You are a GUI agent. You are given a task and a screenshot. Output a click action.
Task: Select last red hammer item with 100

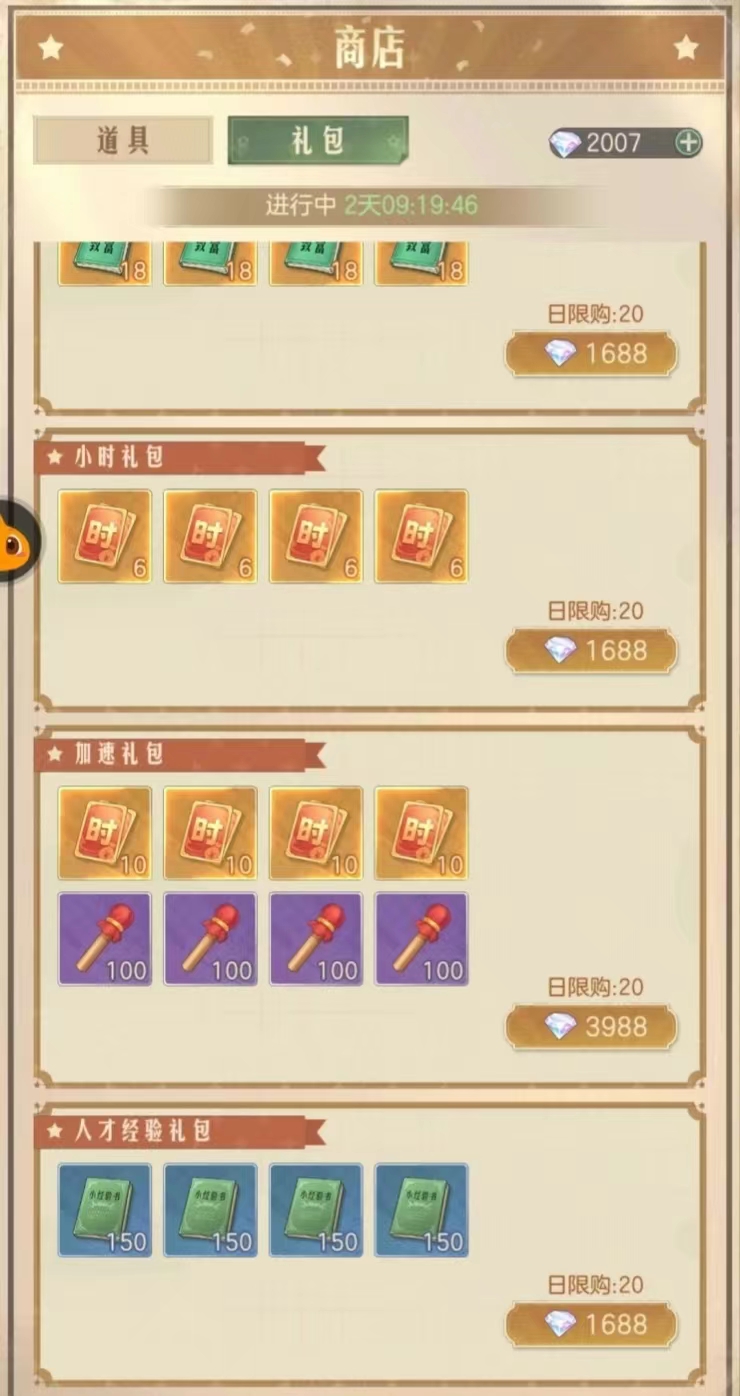(421, 939)
